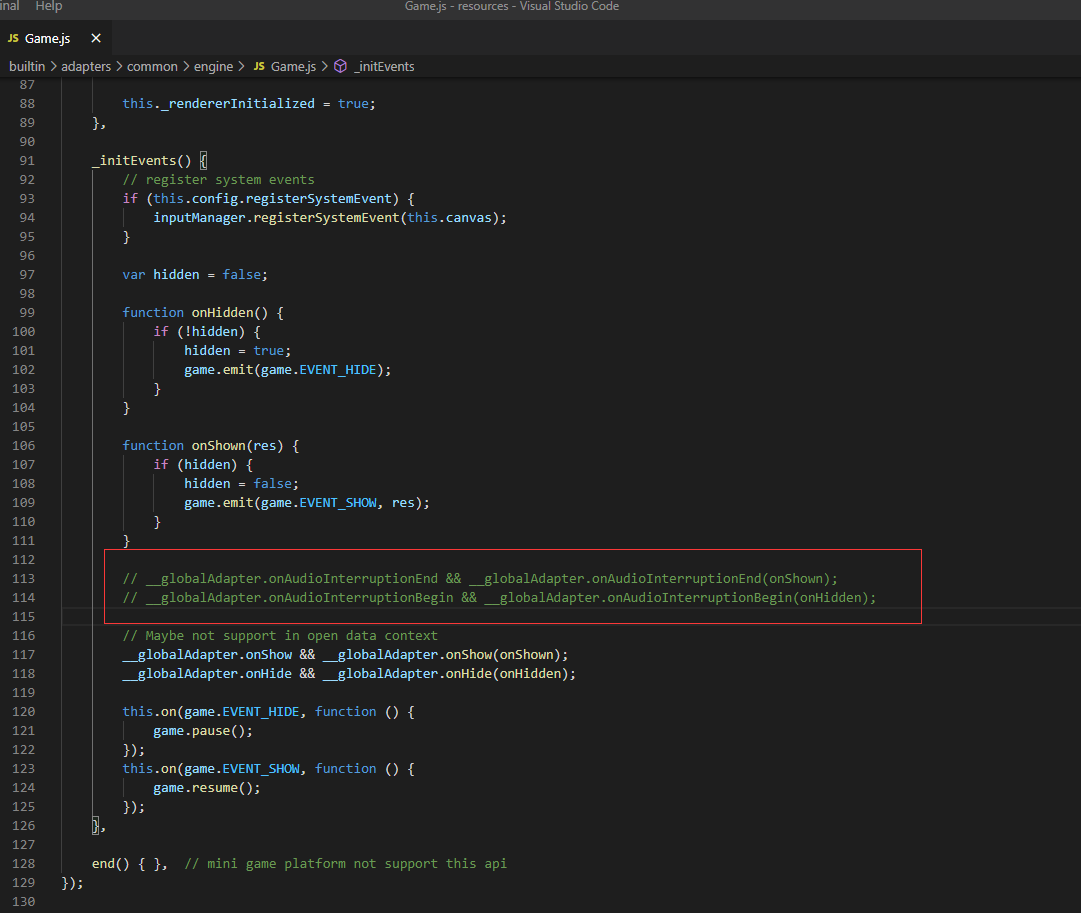Click the 'function onHidden()' declaration

(x=203, y=312)
